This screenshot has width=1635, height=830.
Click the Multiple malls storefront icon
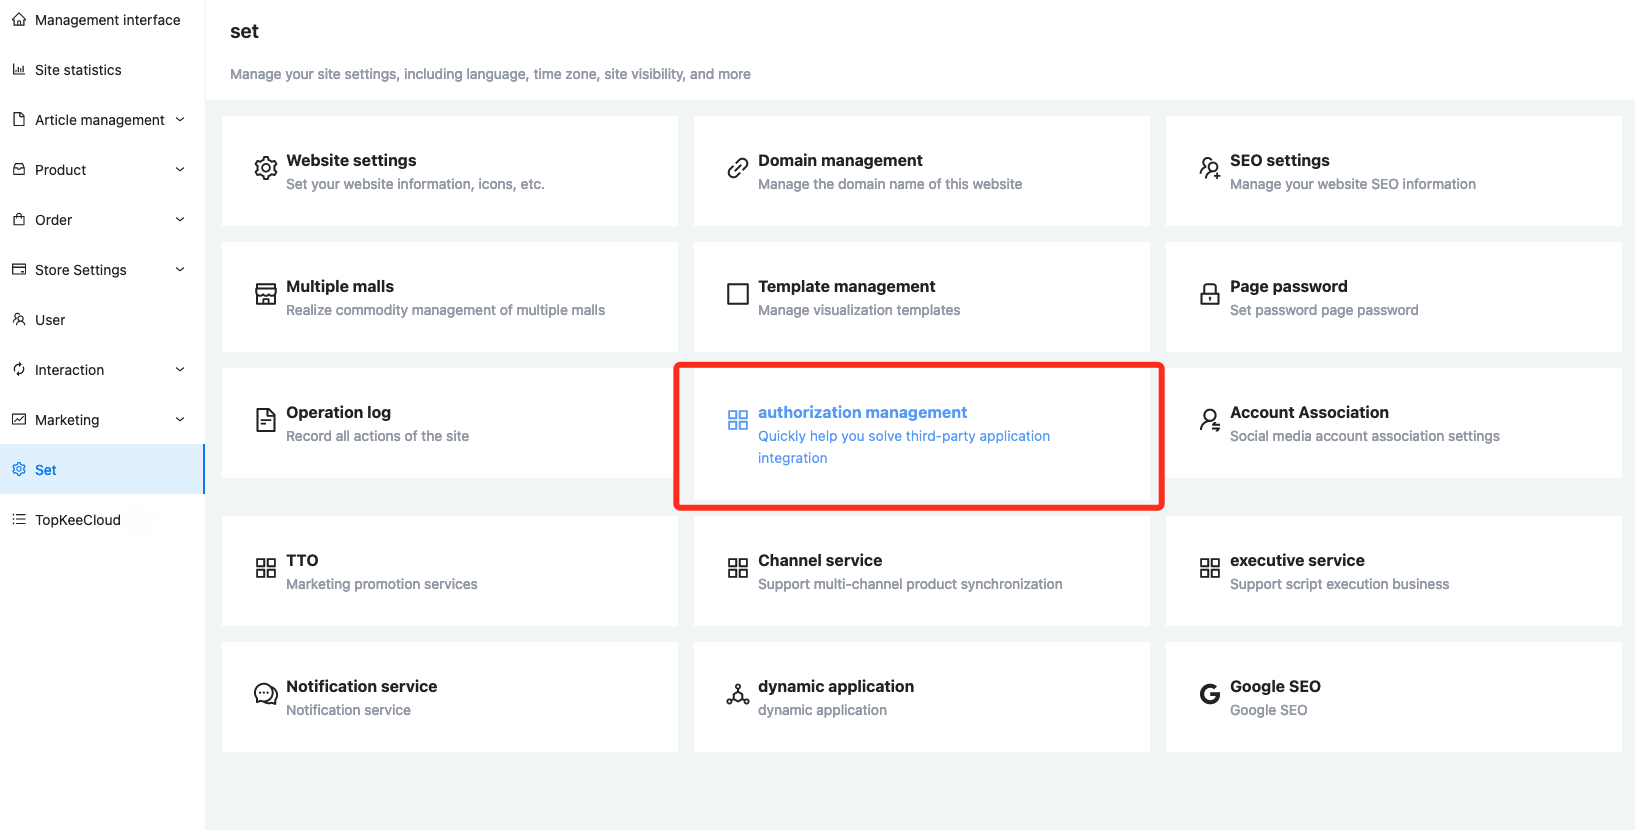(x=265, y=294)
